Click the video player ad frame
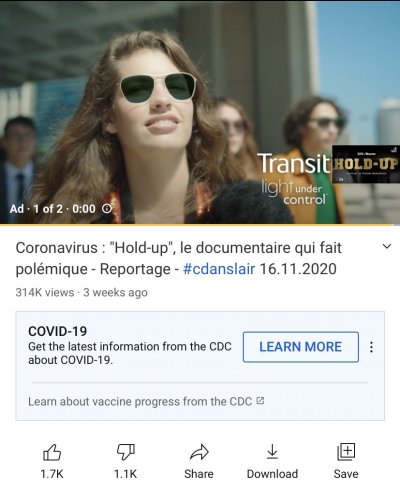 [200, 112]
